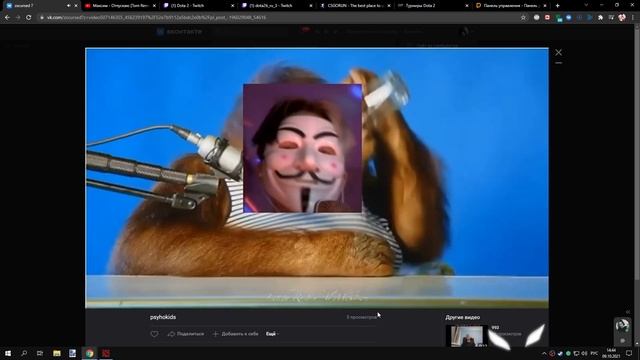Click the Другие видео heading
The image size is (640, 360).
(x=462, y=317)
